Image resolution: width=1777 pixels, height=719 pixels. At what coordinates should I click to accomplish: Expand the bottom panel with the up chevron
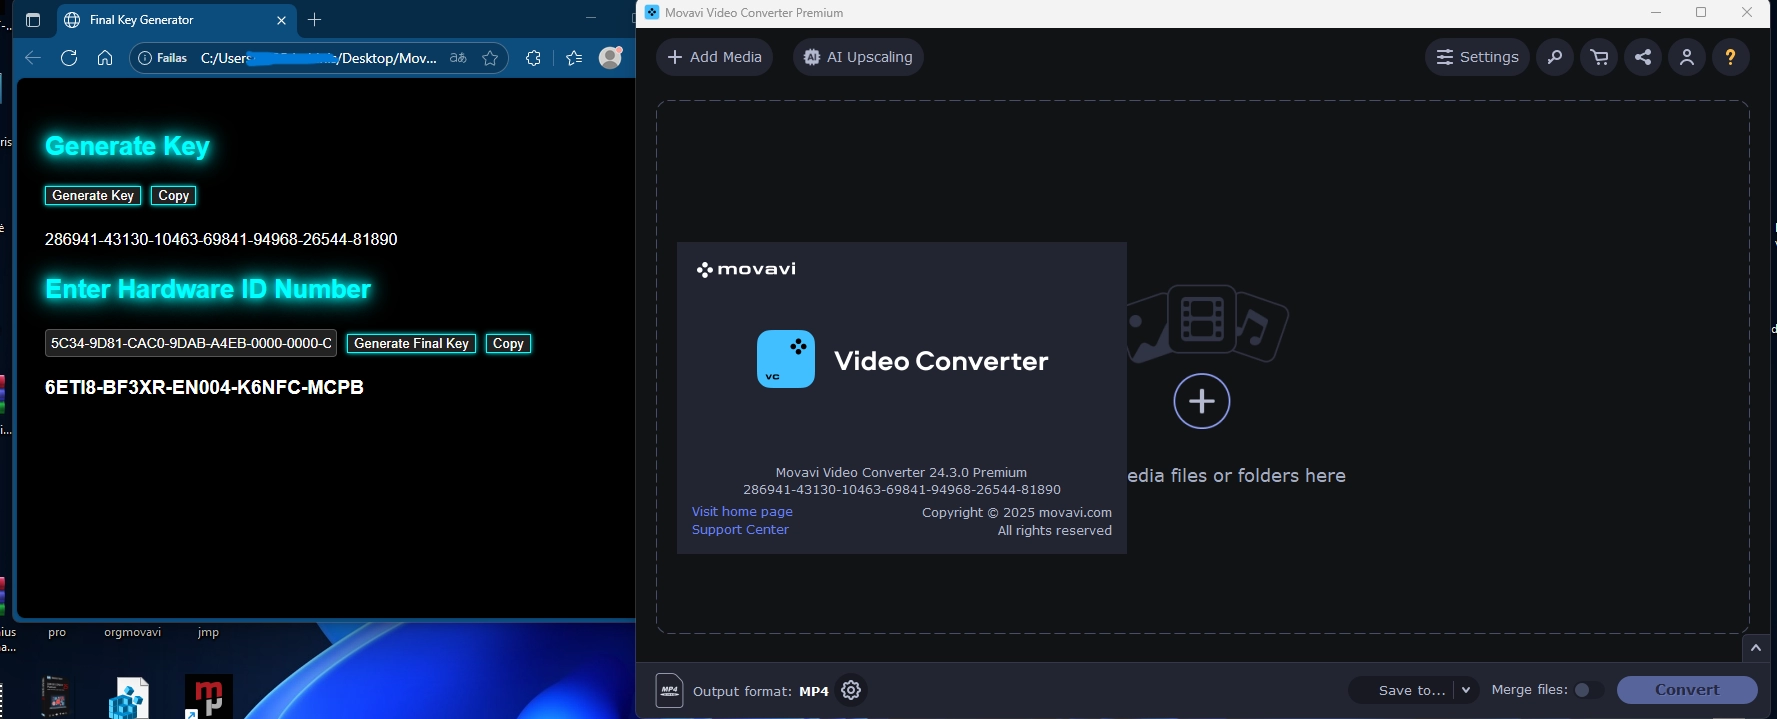coord(1755,648)
